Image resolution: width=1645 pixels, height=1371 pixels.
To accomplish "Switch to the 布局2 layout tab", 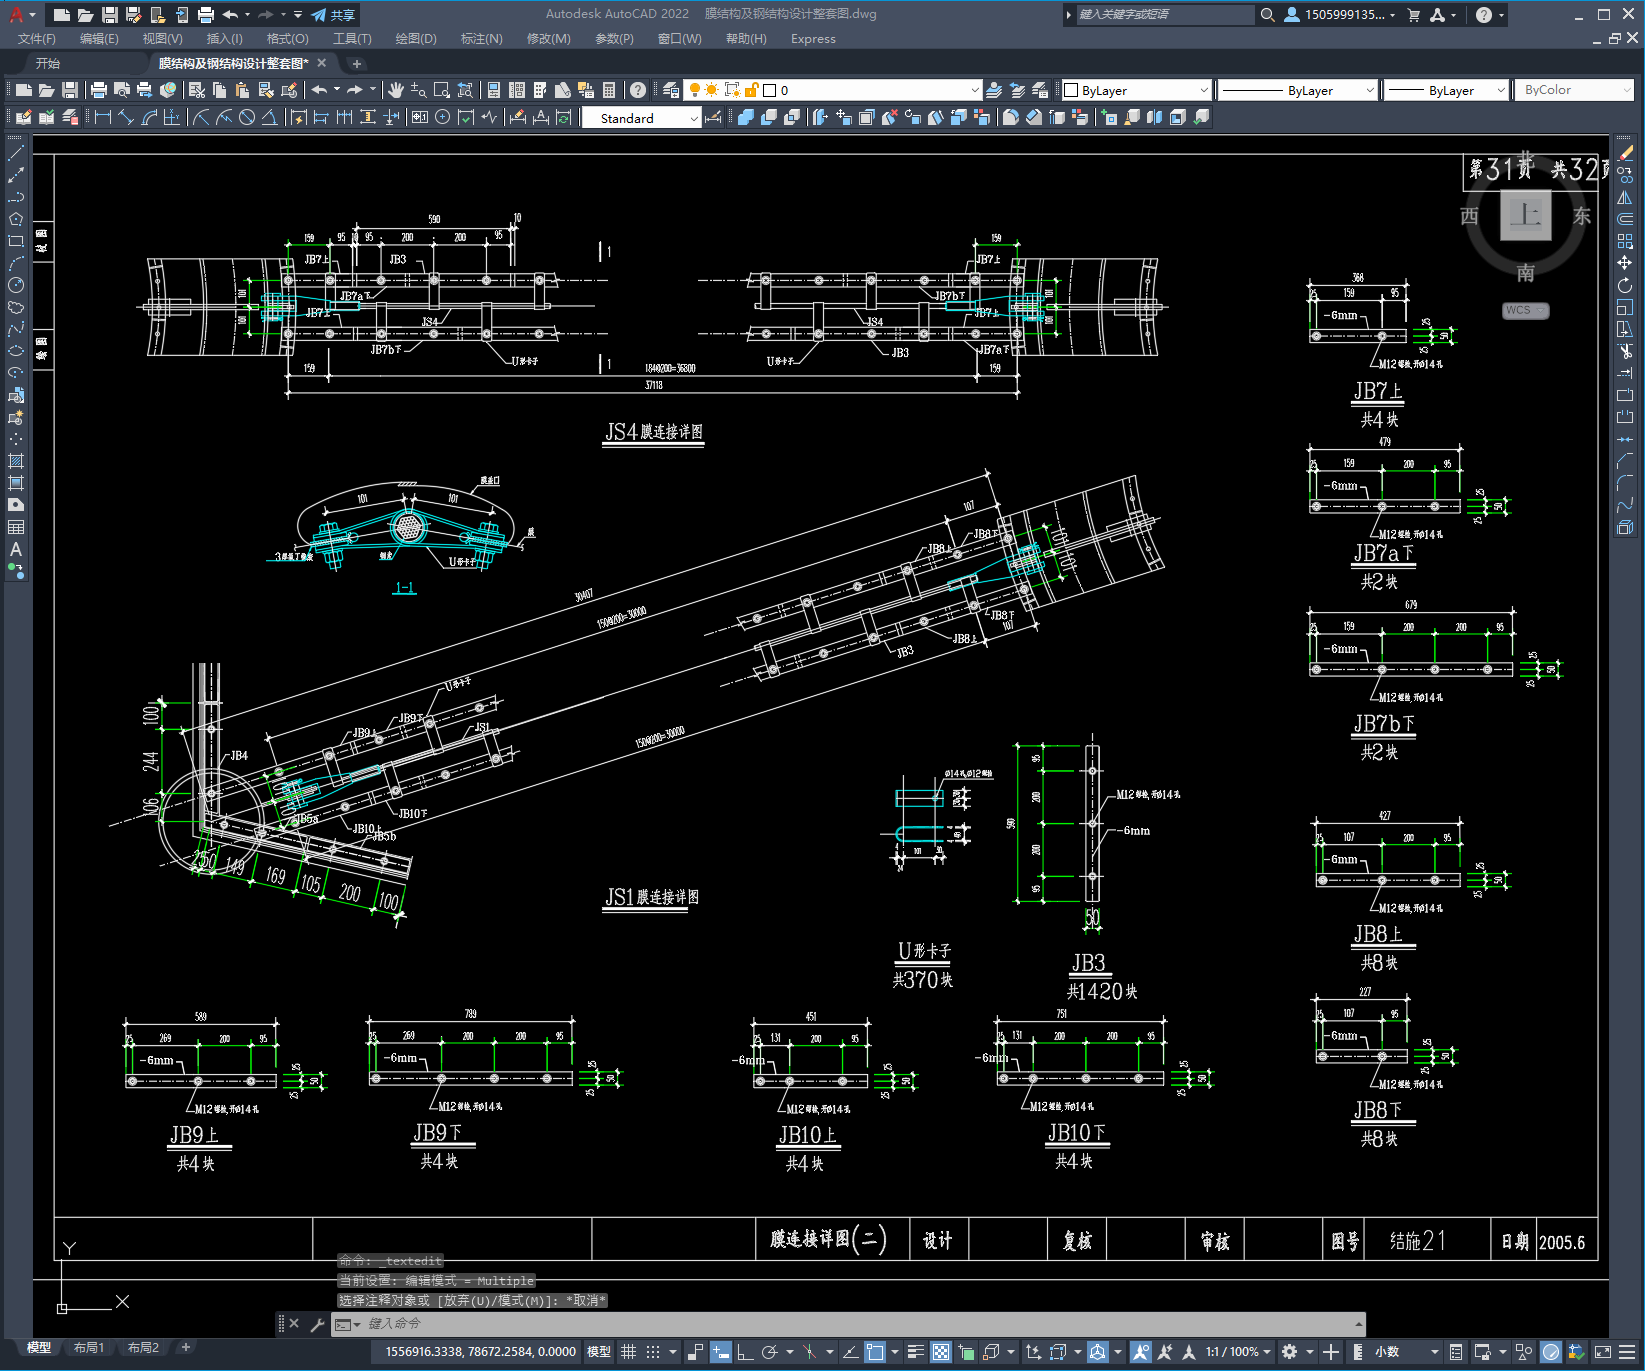I will (143, 1348).
